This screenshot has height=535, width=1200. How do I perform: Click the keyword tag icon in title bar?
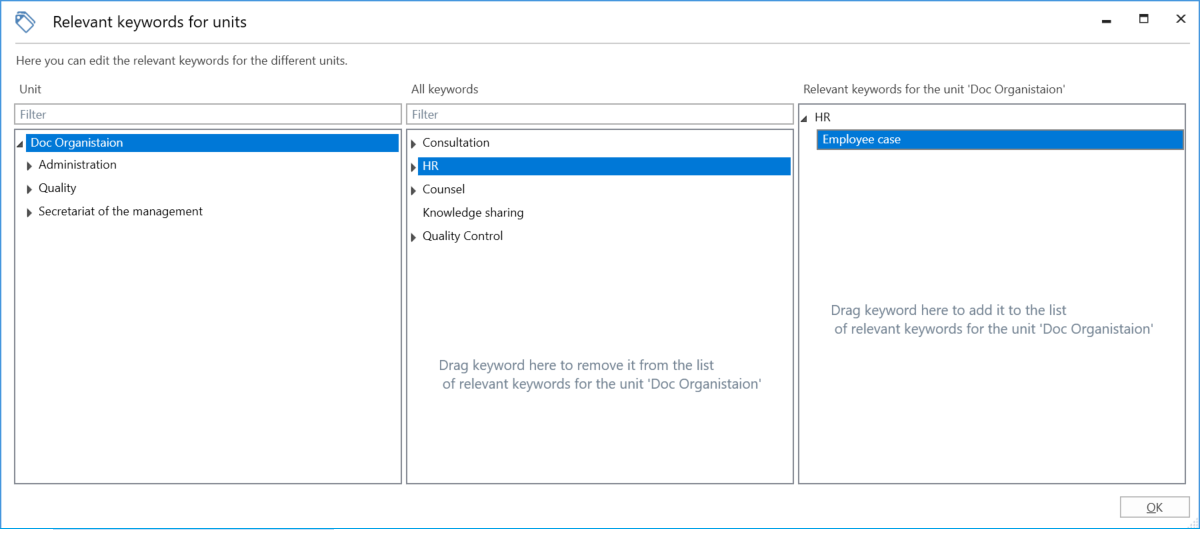point(26,21)
